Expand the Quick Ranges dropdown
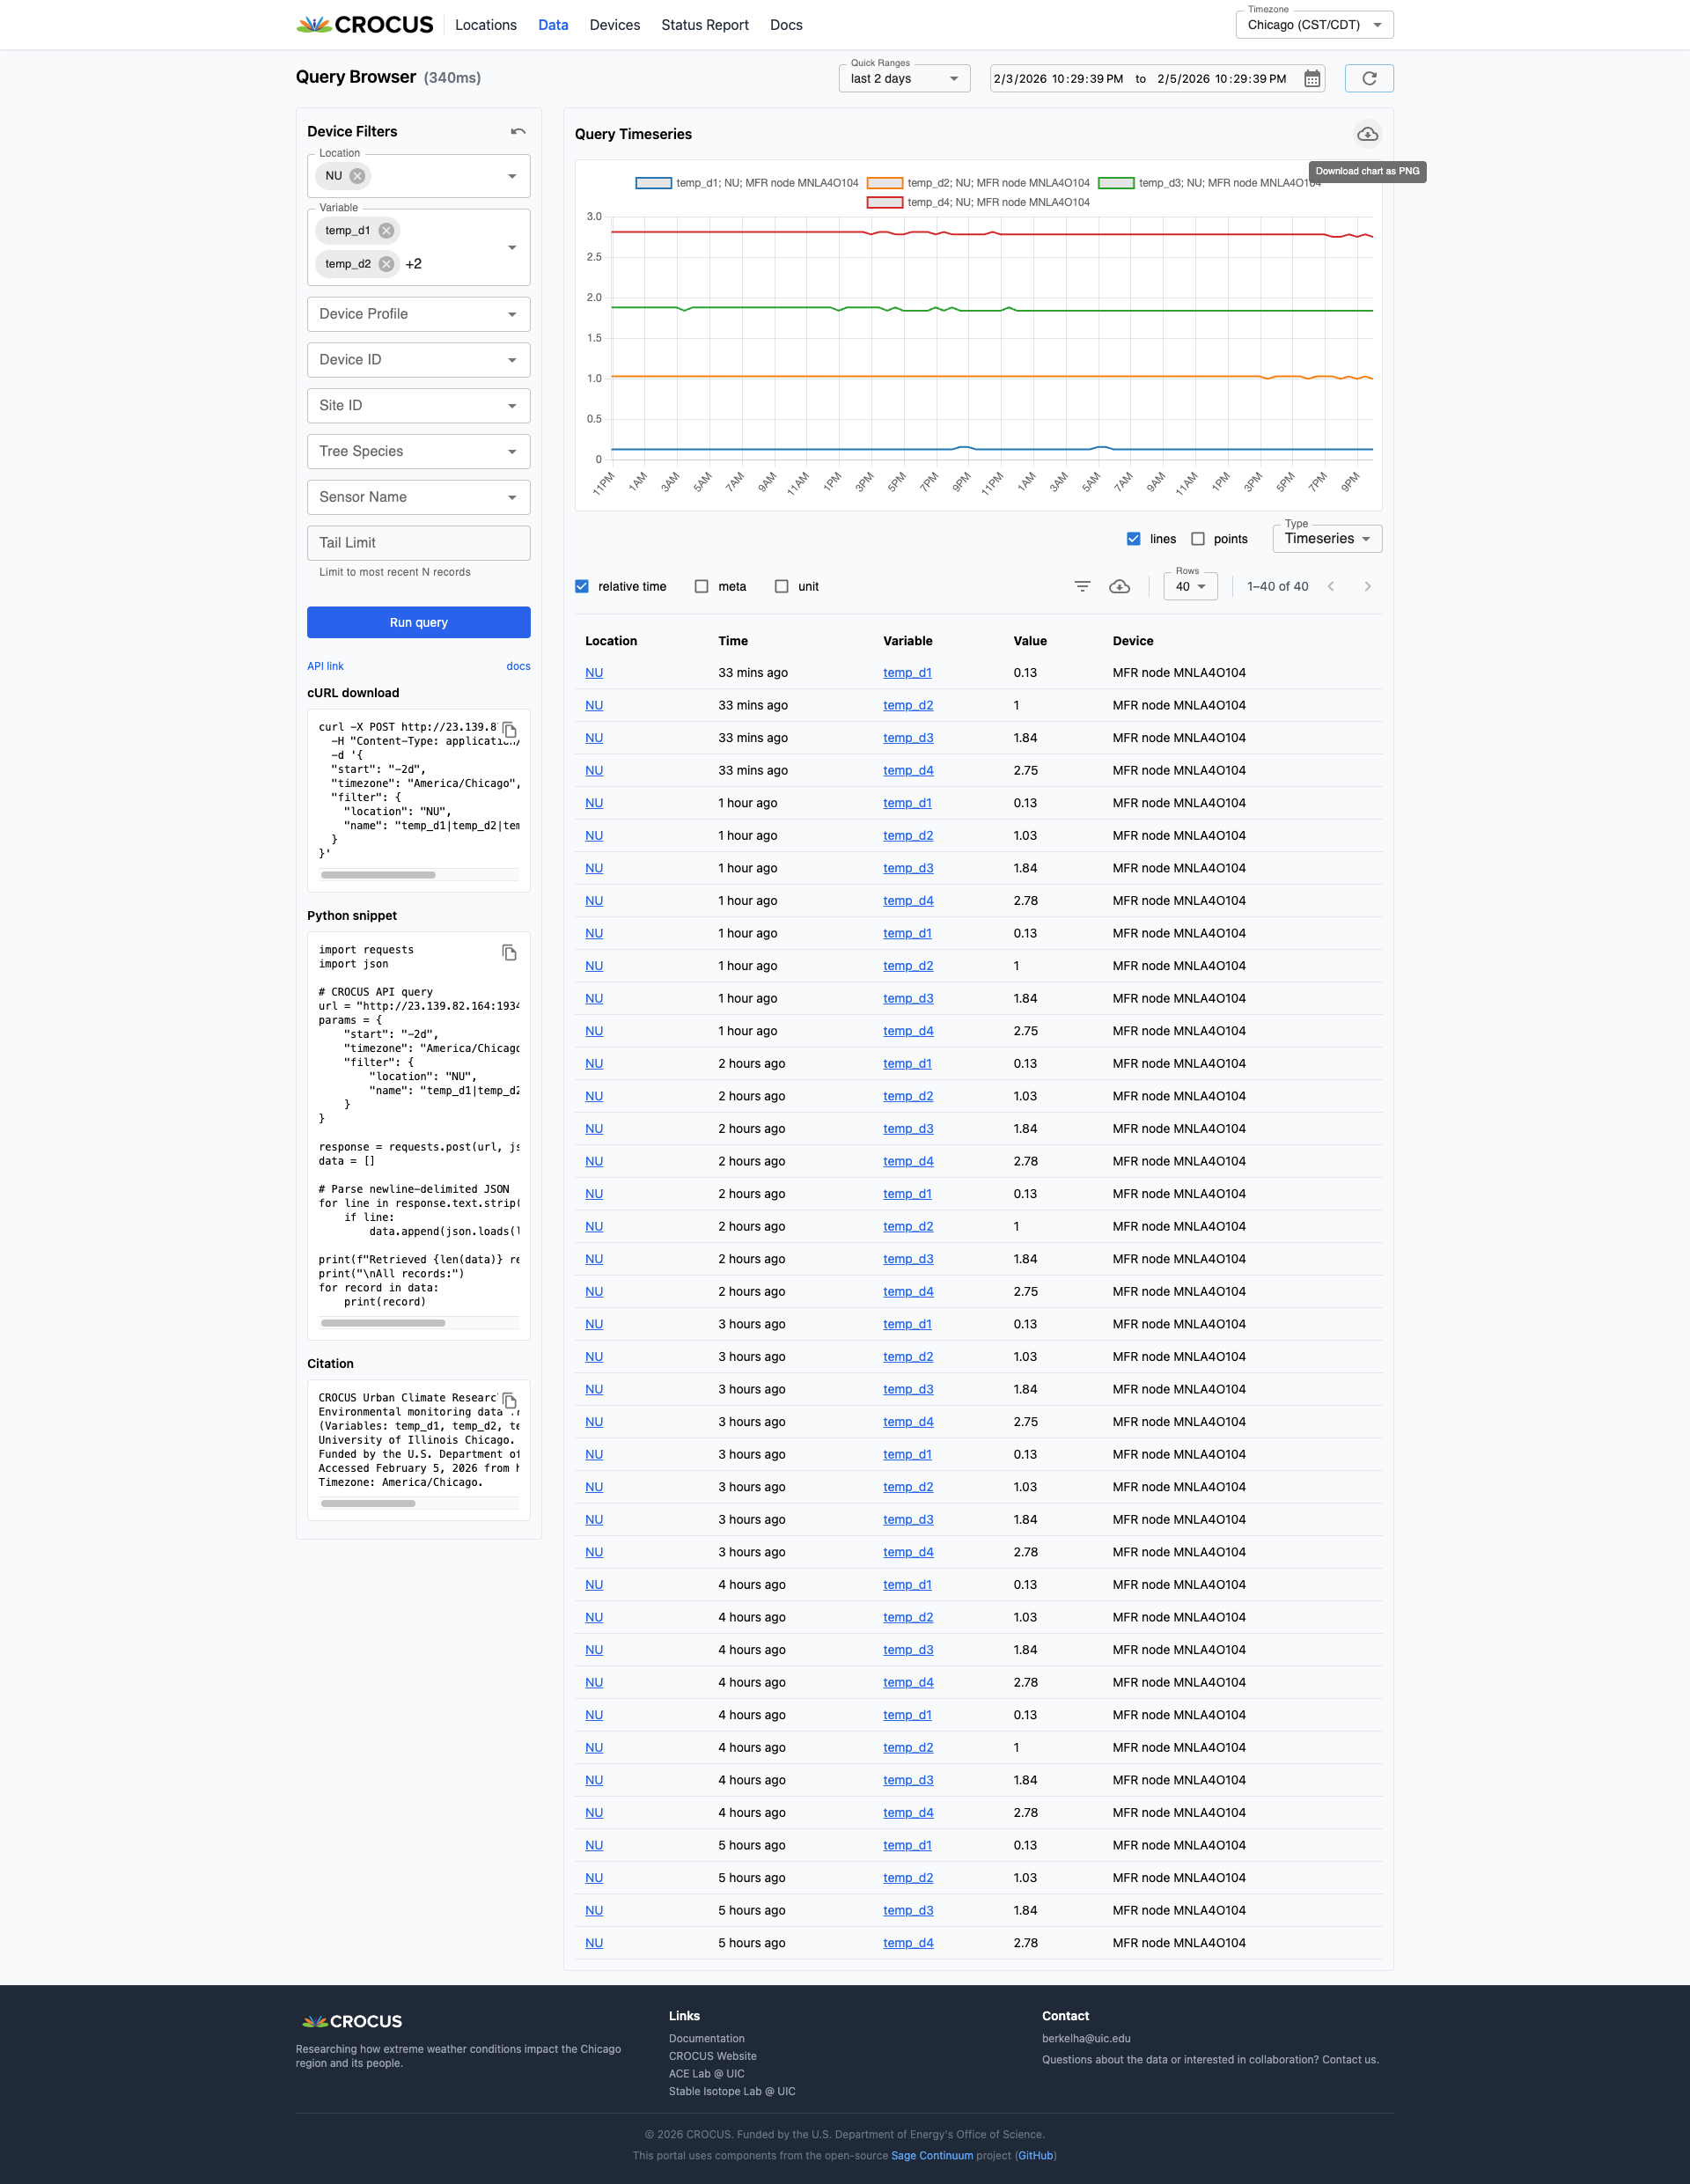This screenshot has height=2184, width=1690. pos(903,79)
